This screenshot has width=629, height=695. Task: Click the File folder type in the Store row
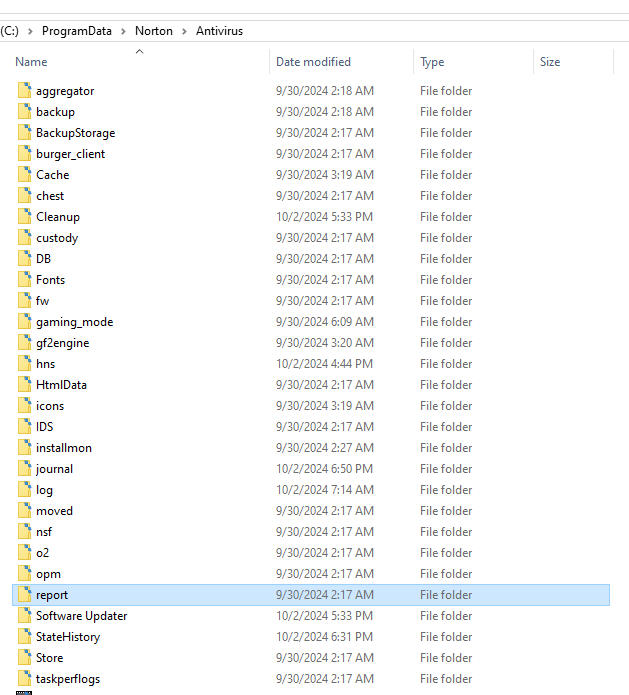pos(446,658)
